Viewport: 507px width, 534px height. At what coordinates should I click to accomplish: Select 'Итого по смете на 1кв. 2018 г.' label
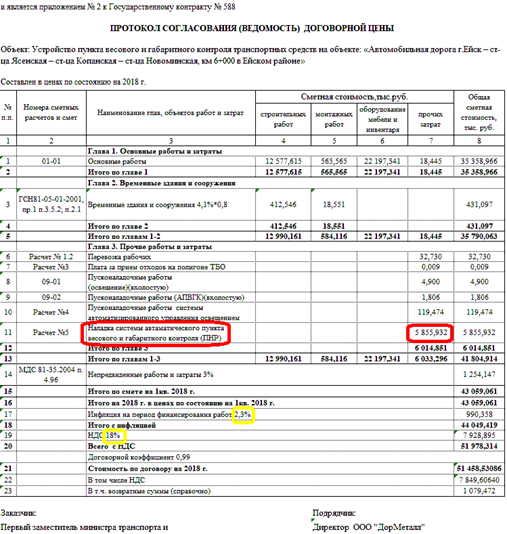point(141,392)
